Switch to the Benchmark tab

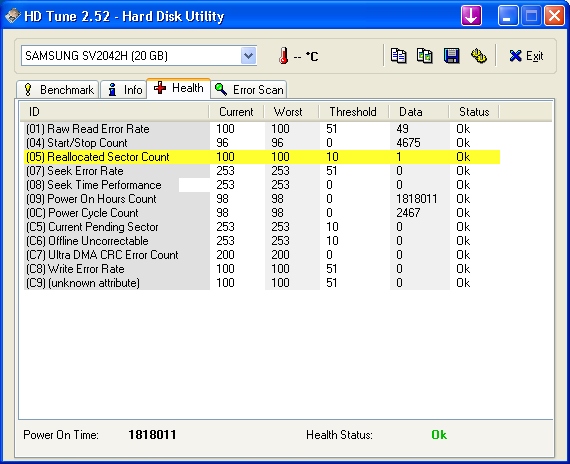pyautogui.click(x=58, y=89)
